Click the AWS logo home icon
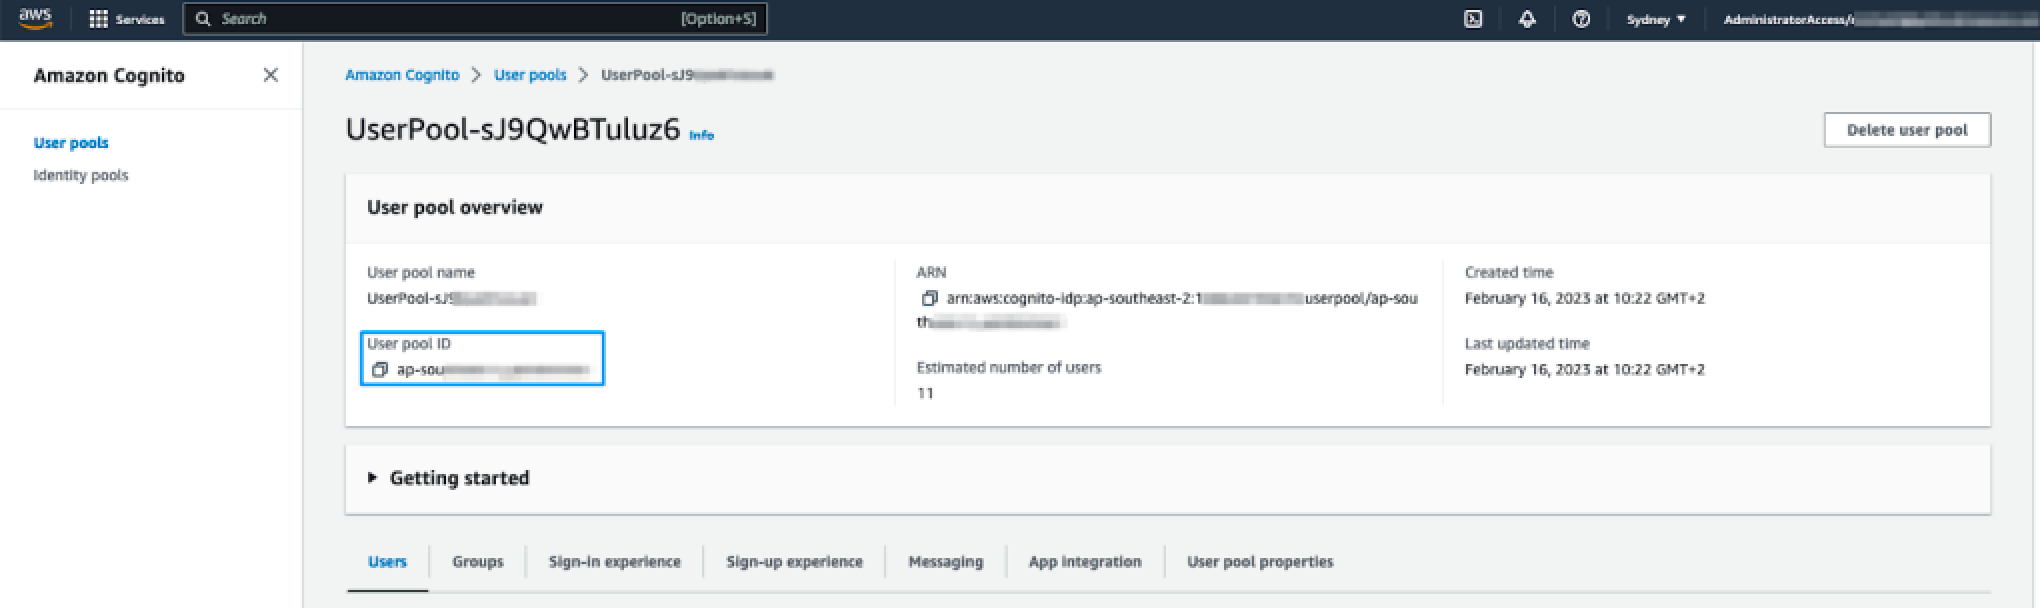 (x=35, y=18)
